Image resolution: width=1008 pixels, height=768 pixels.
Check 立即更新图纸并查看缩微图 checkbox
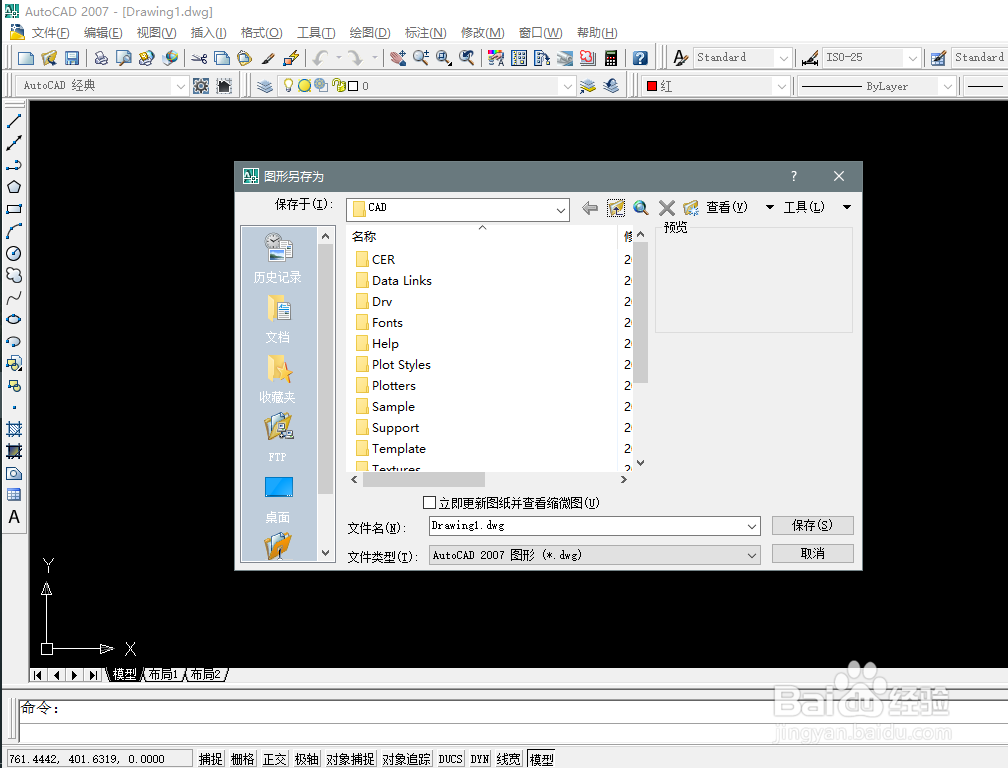429,503
